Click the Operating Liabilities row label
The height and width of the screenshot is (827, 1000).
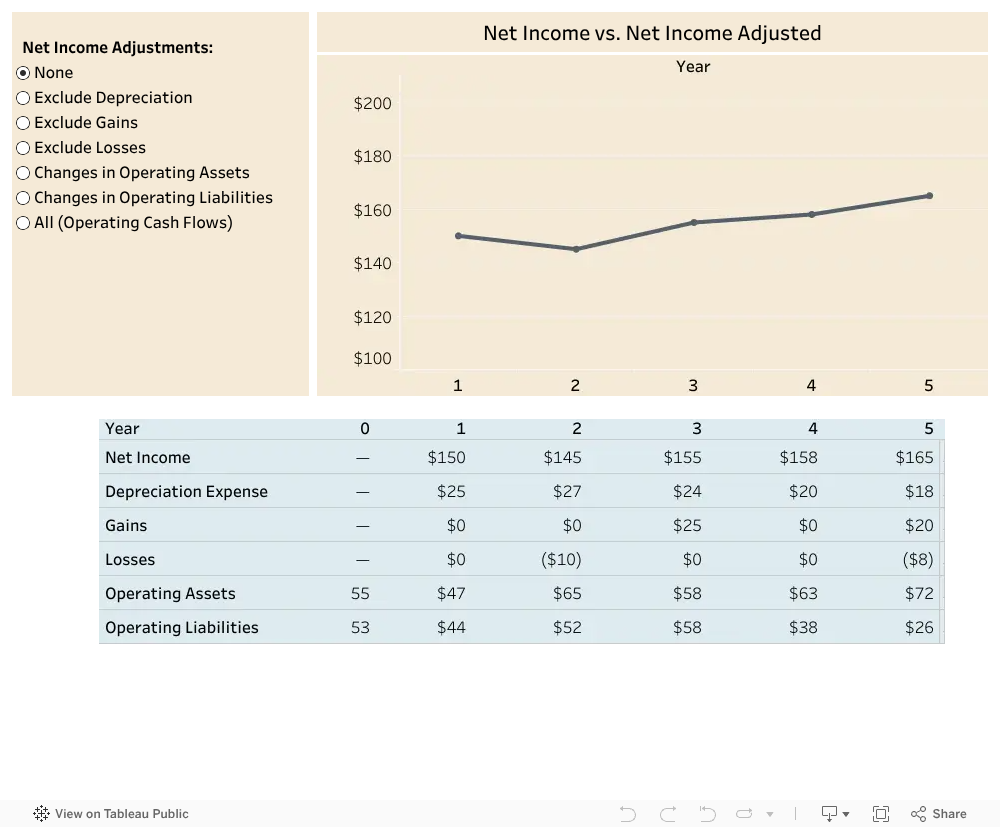coord(182,627)
